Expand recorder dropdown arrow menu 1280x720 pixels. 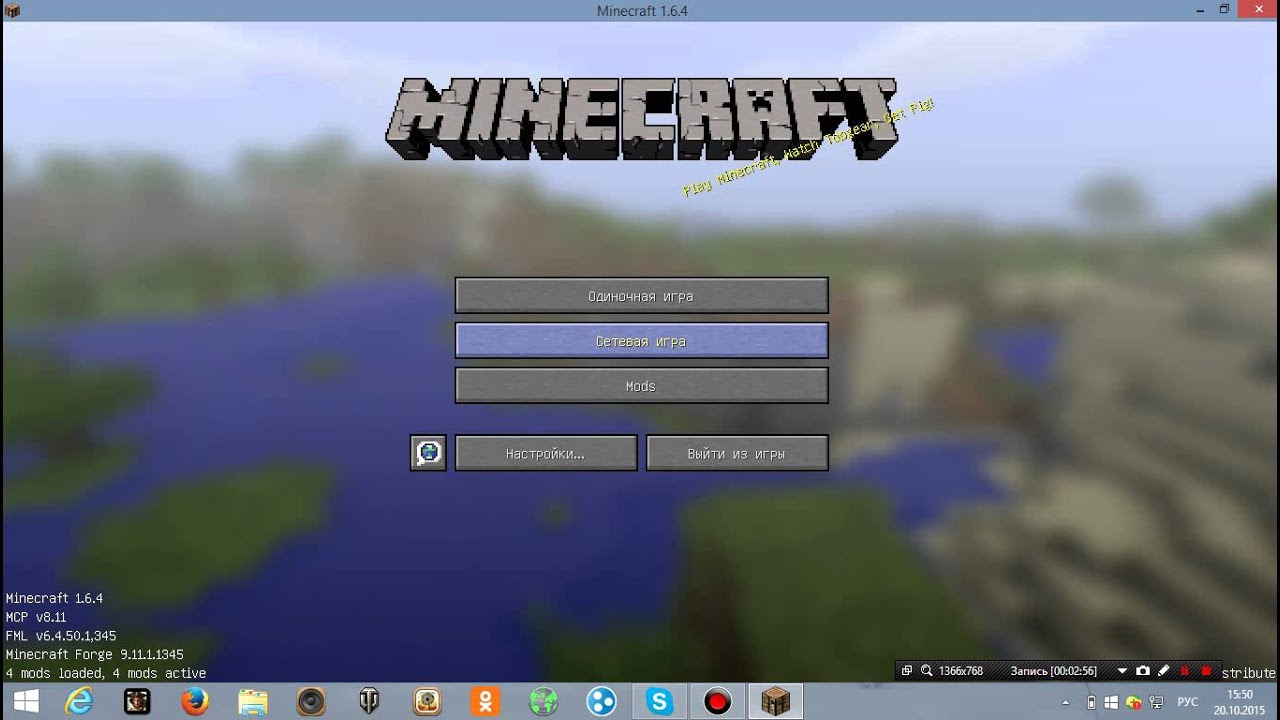click(1122, 671)
